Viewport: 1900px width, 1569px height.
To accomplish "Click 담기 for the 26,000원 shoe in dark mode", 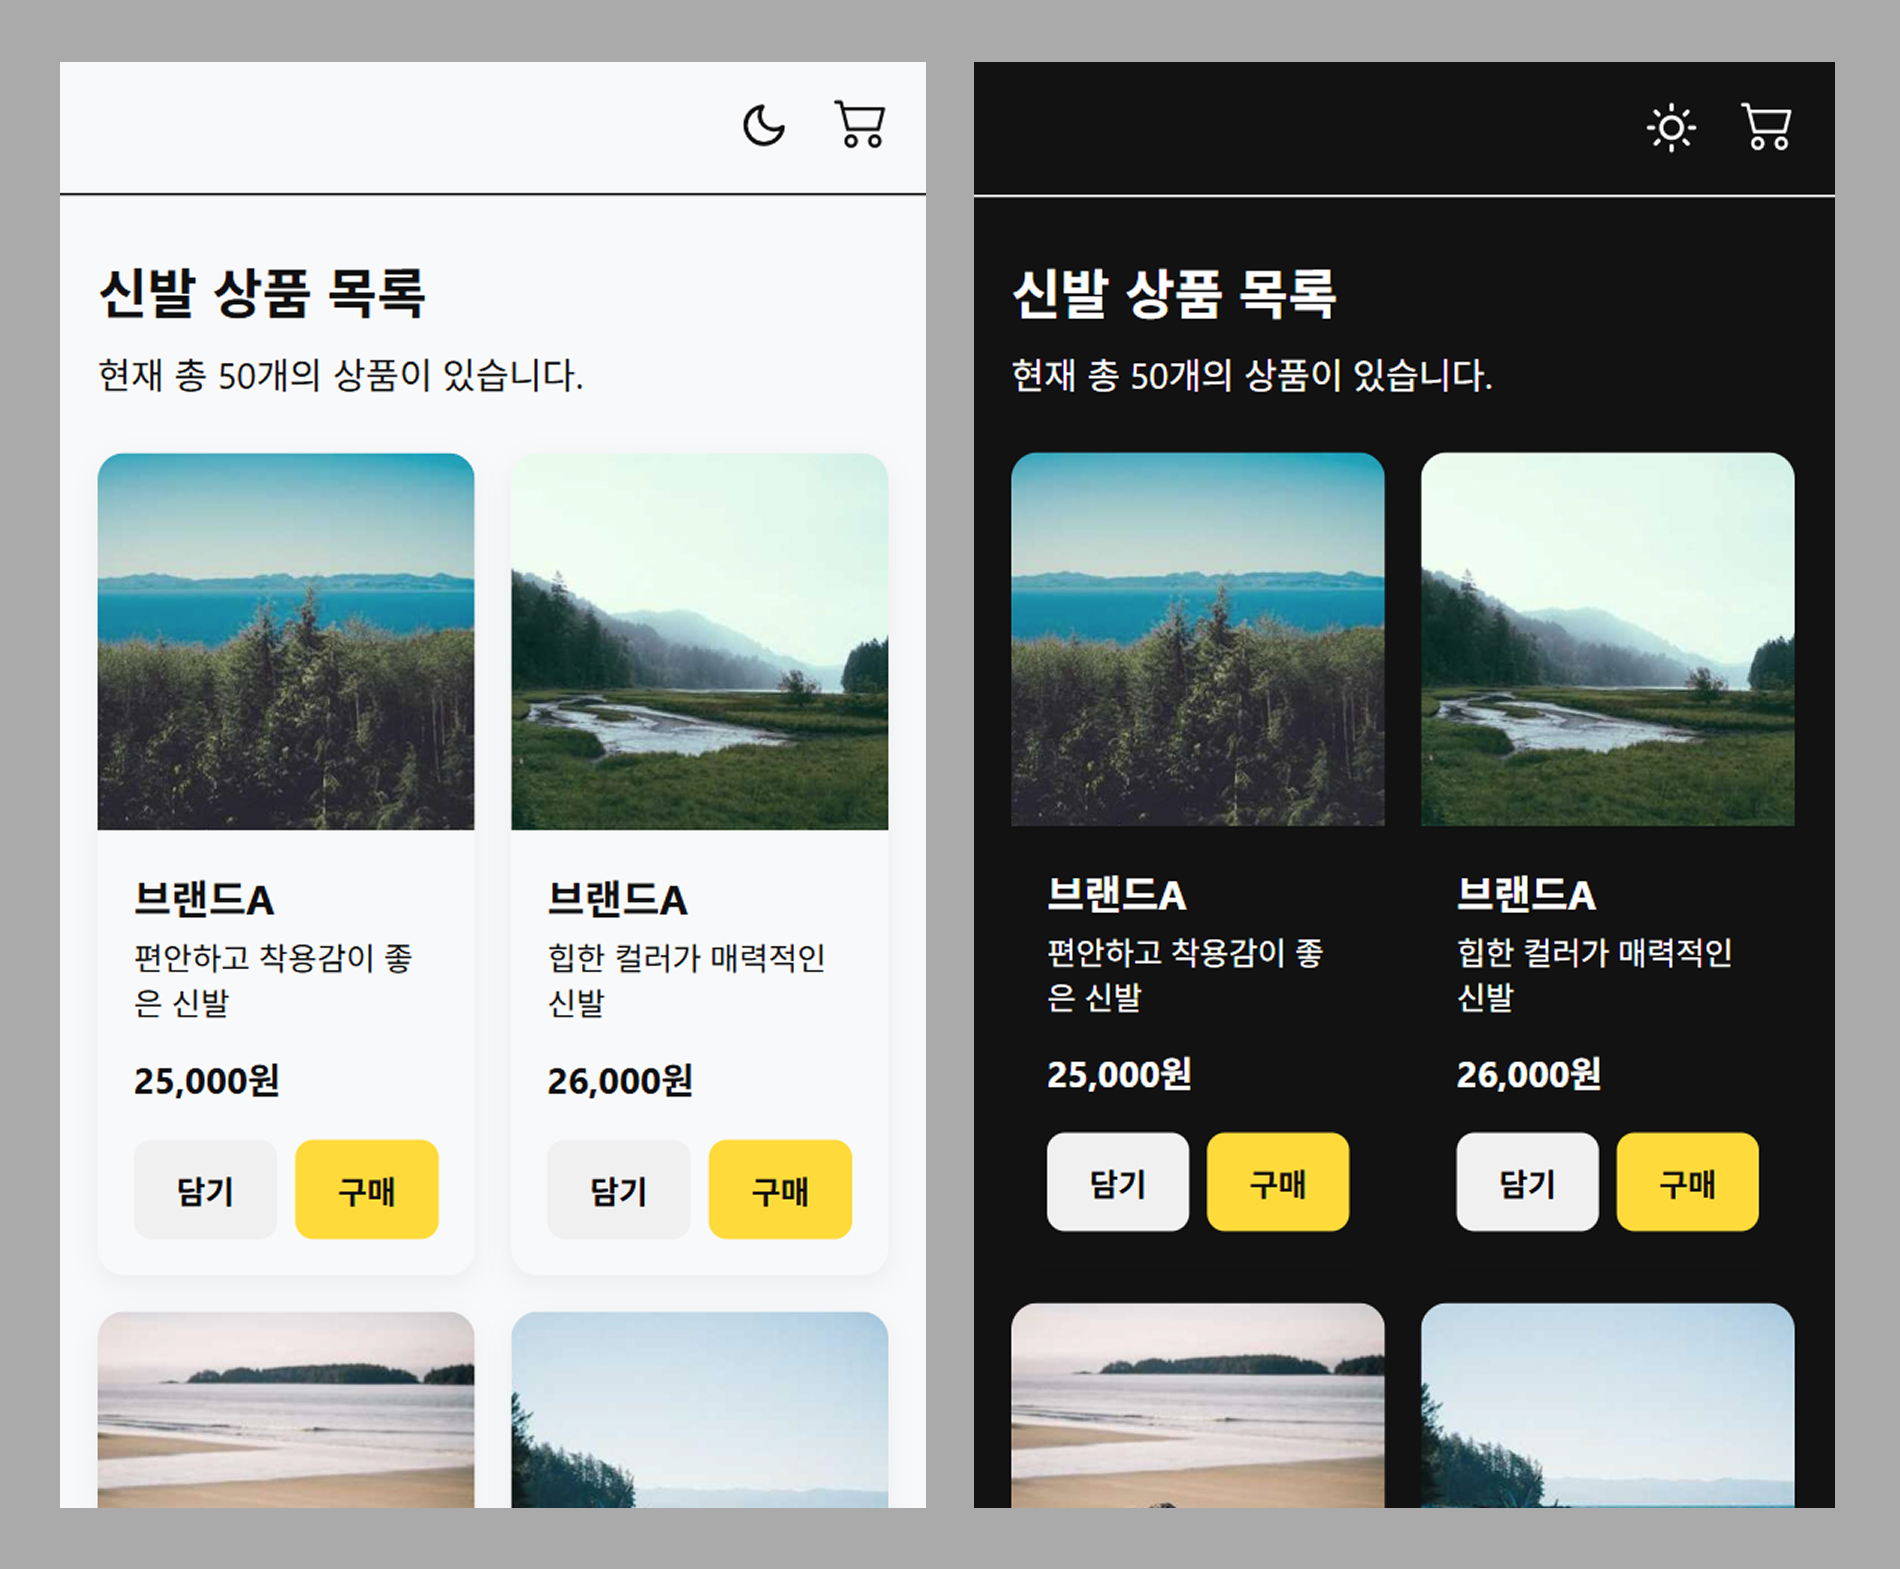I will tap(1527, 1181).
